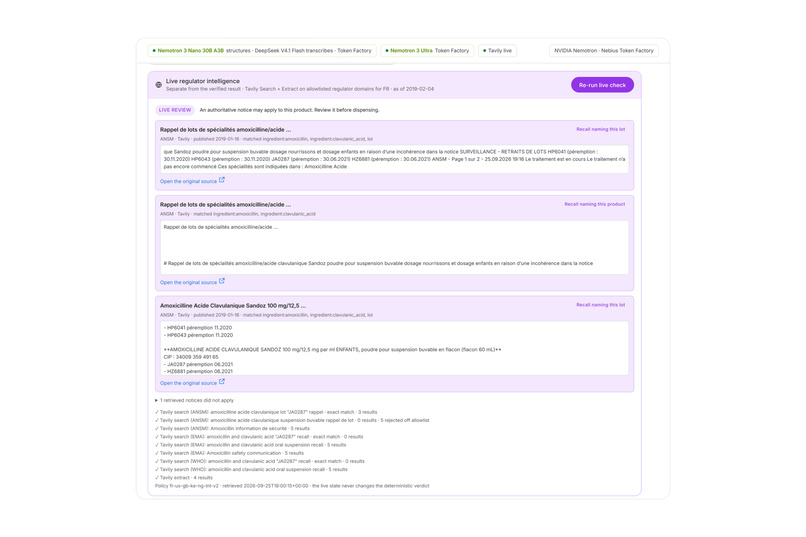Click 'Recall naming this product' tag

[x=595, y=204]
